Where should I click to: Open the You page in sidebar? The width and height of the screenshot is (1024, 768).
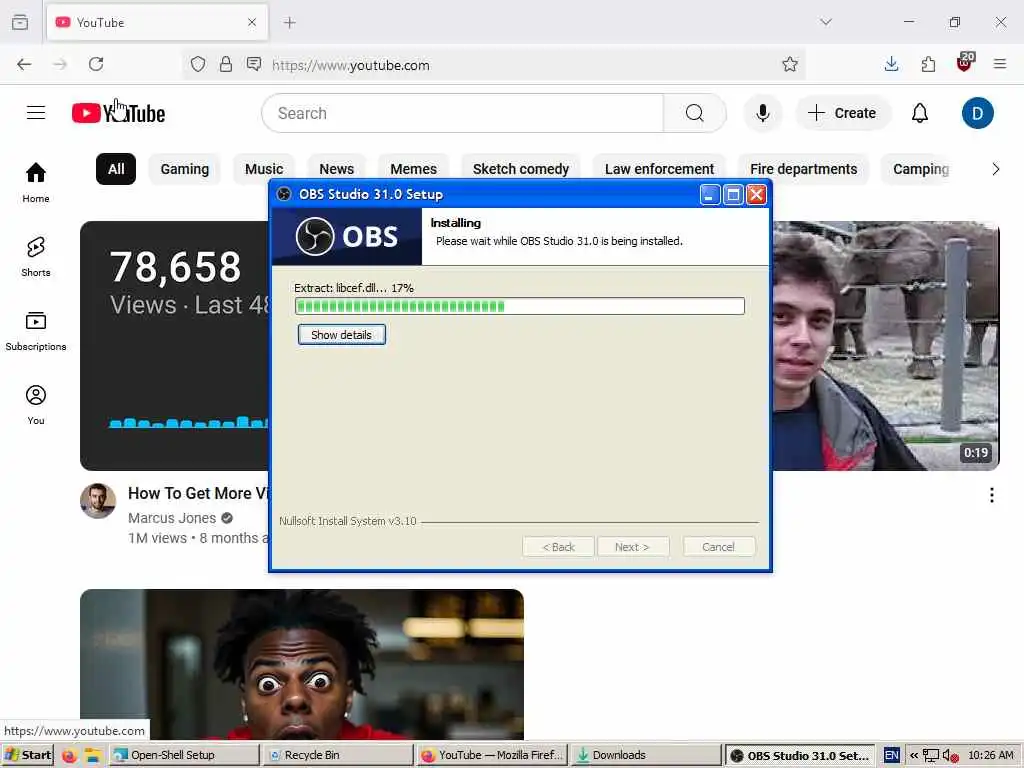click(x=36, y=405)
